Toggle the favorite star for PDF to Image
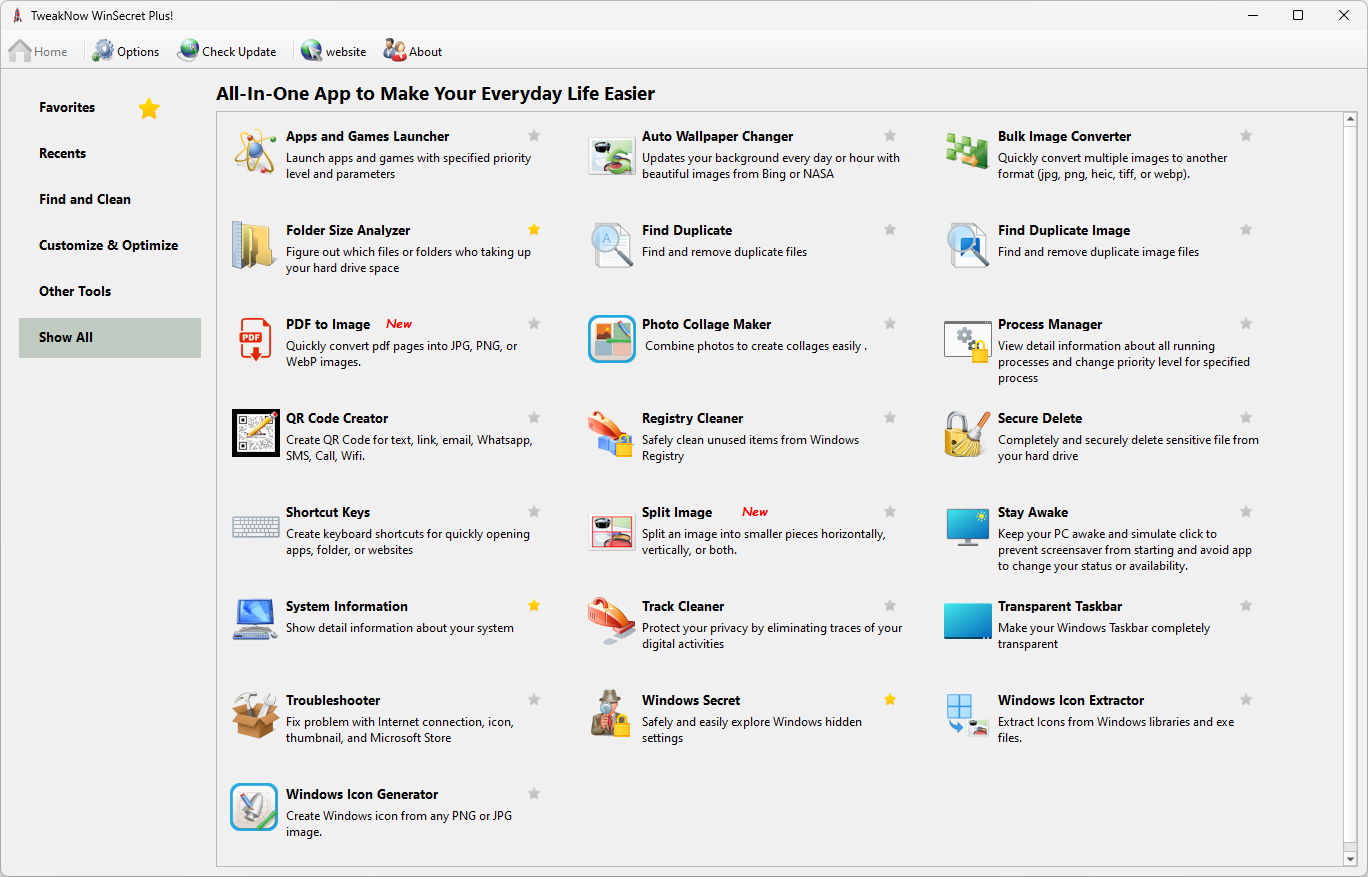Viewport: 1368px width, 877px height. pos(534,324)
